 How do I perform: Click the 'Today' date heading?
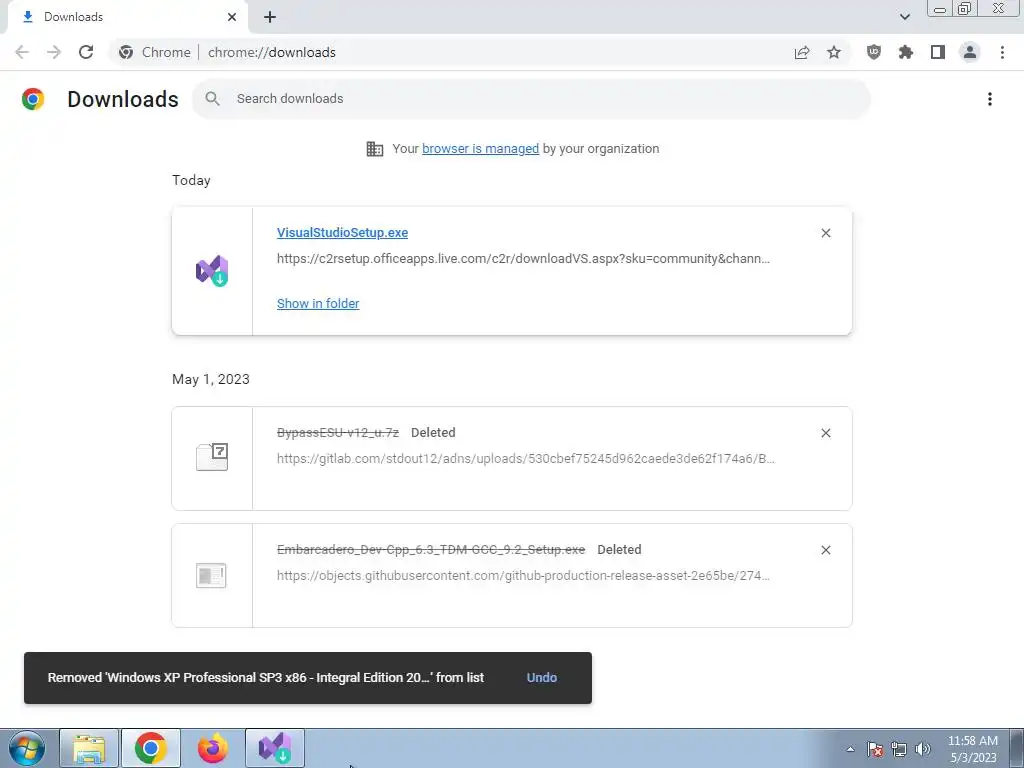pos(191,180)
